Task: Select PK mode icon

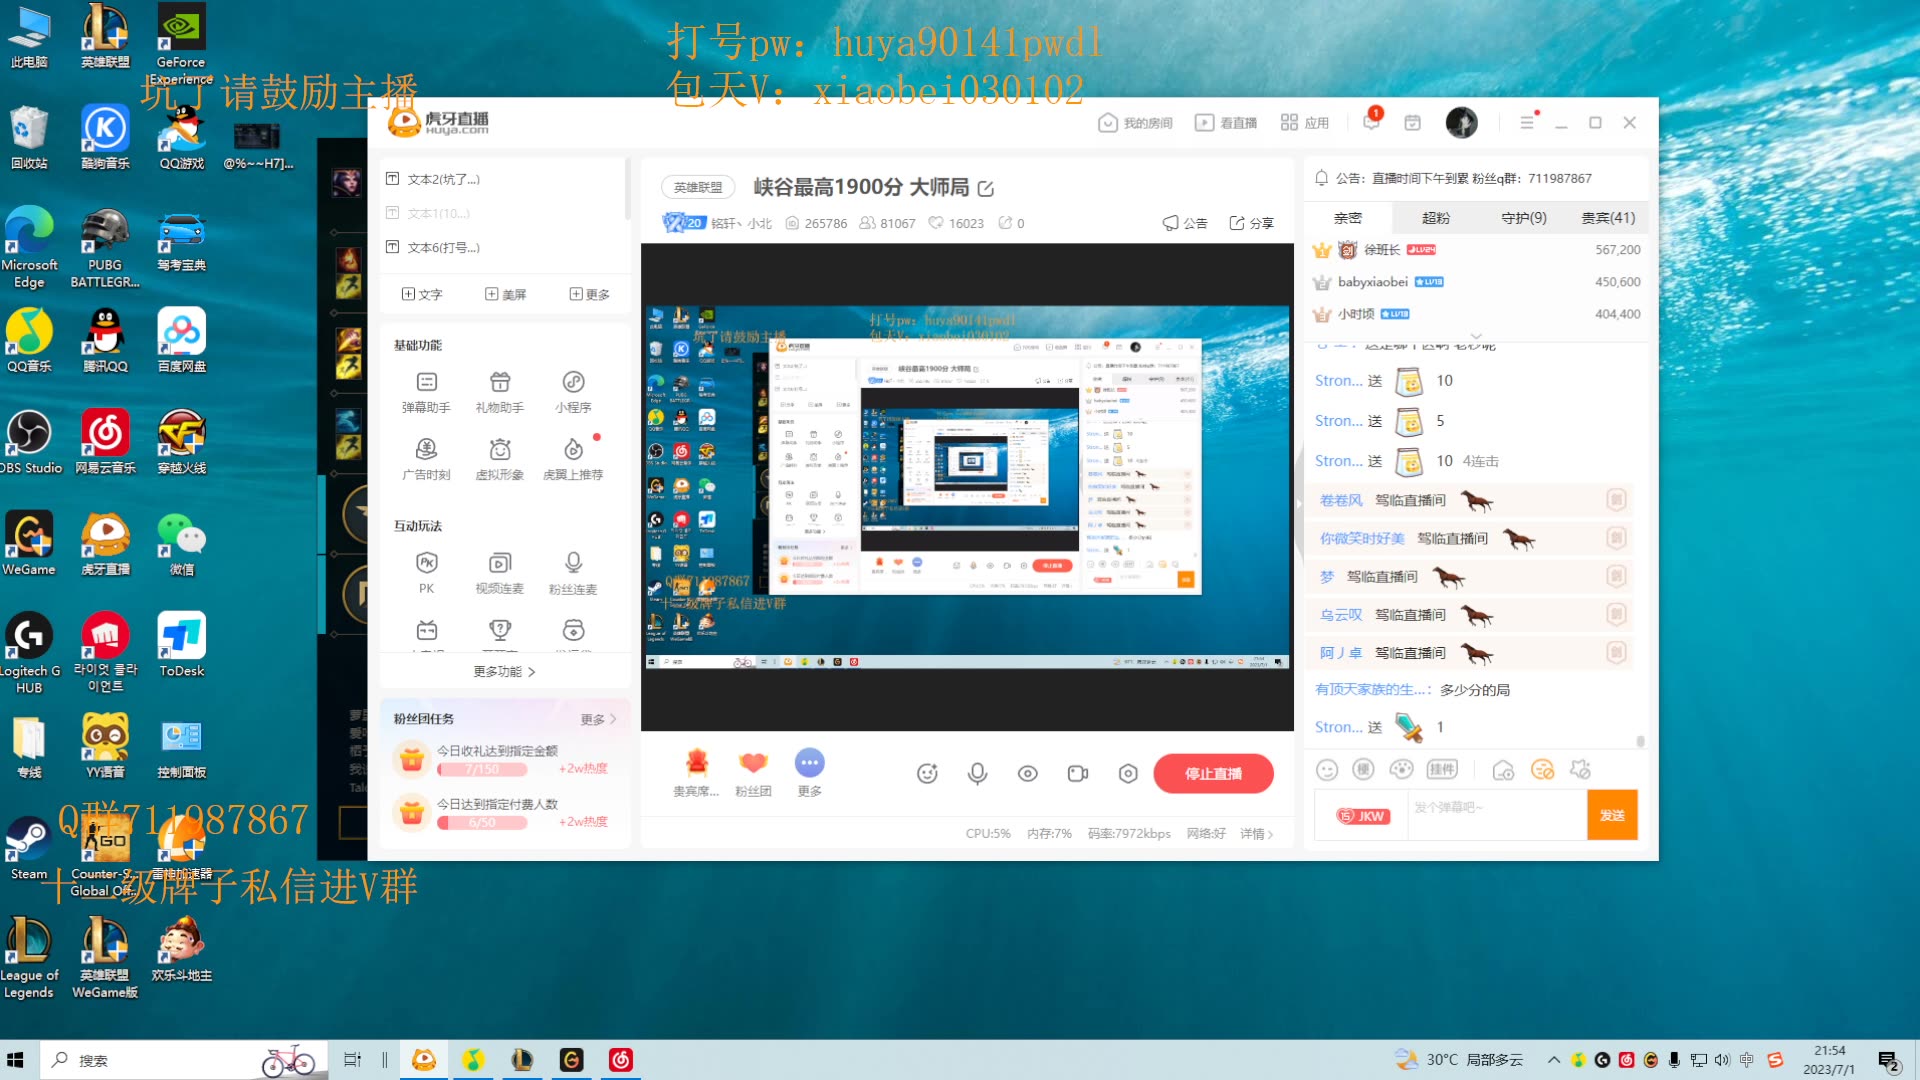Action: pyautogui.click(x=426, y=562)
